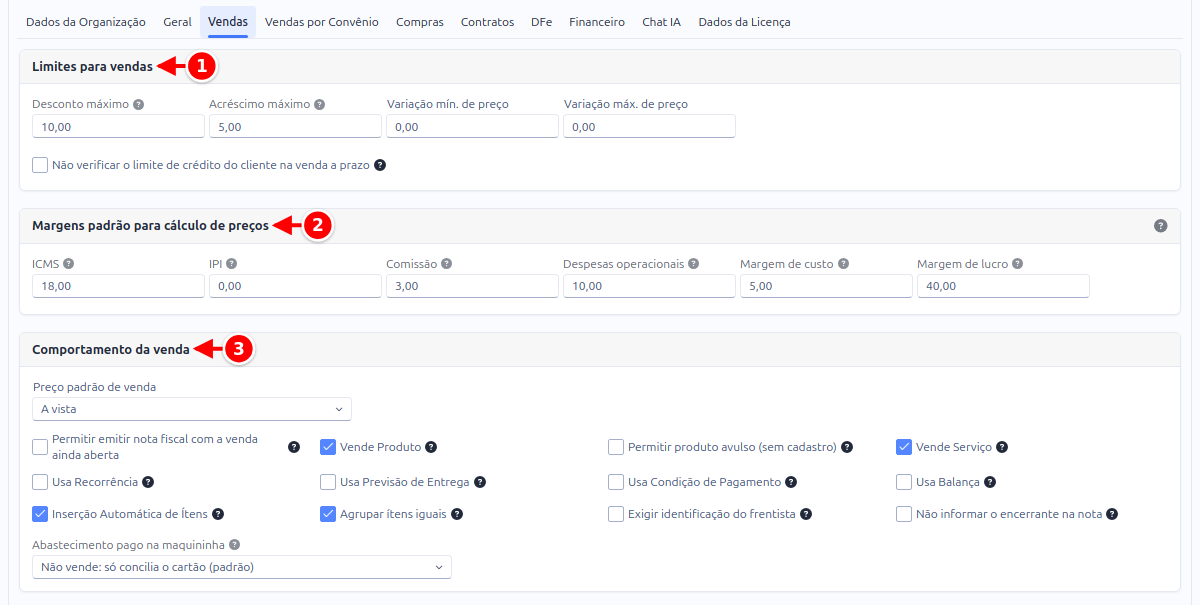Enable Usa Previsão de Entrega

[328, 482]
